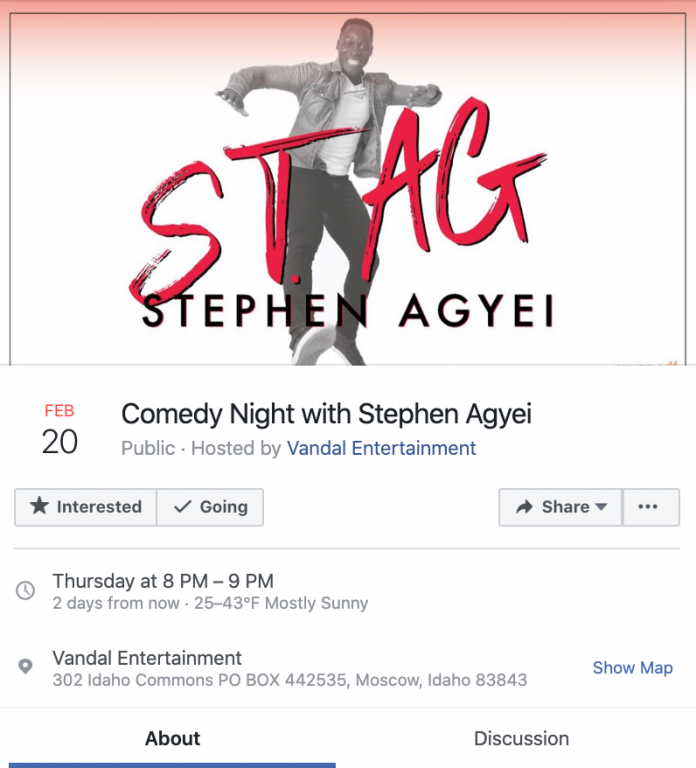
Task: Click the Thursday at 8 PM – 9 PM time
Action: pos(163,581)
